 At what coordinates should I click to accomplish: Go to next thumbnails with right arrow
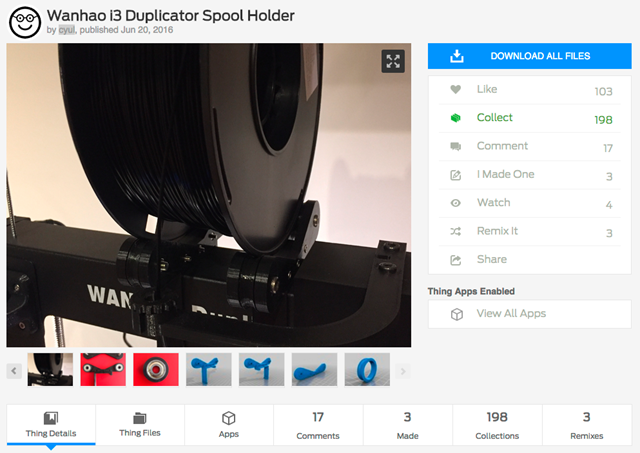click(403, 371)
